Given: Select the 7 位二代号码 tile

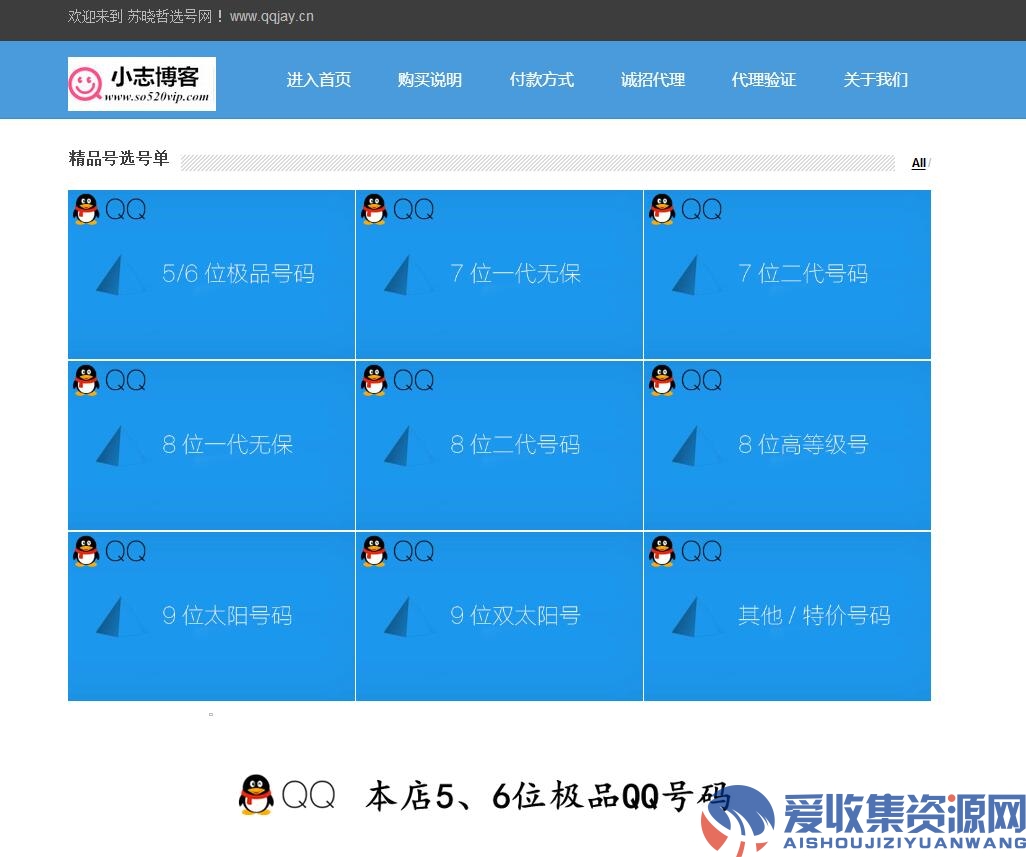Looking at the screenshot, I should 787,275.
